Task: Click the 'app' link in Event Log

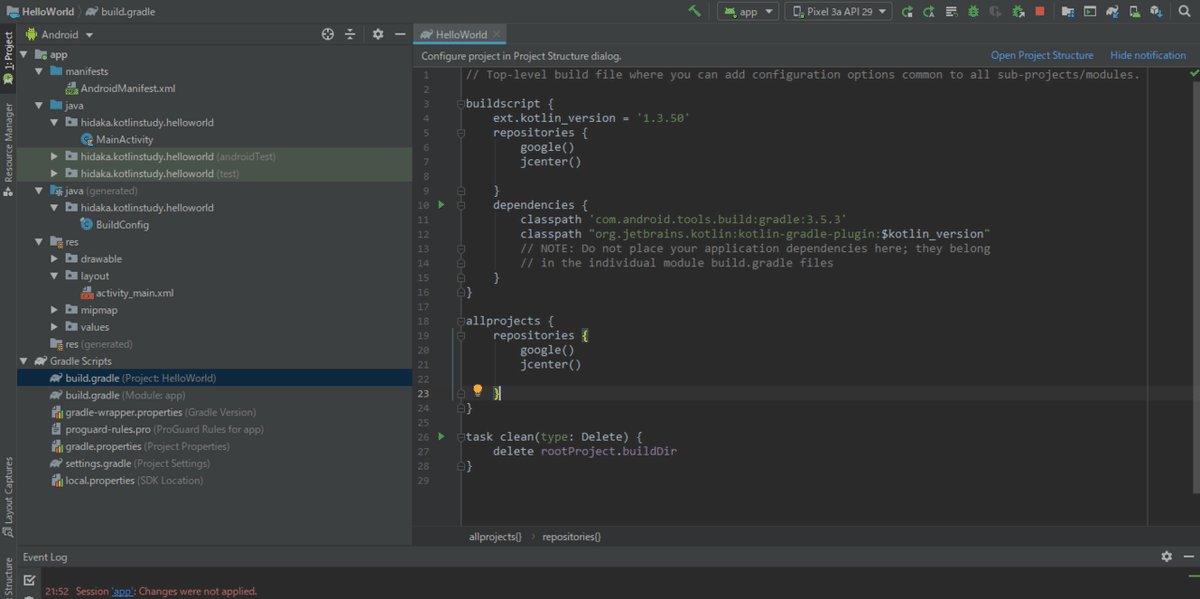Action: coord(123,592)
